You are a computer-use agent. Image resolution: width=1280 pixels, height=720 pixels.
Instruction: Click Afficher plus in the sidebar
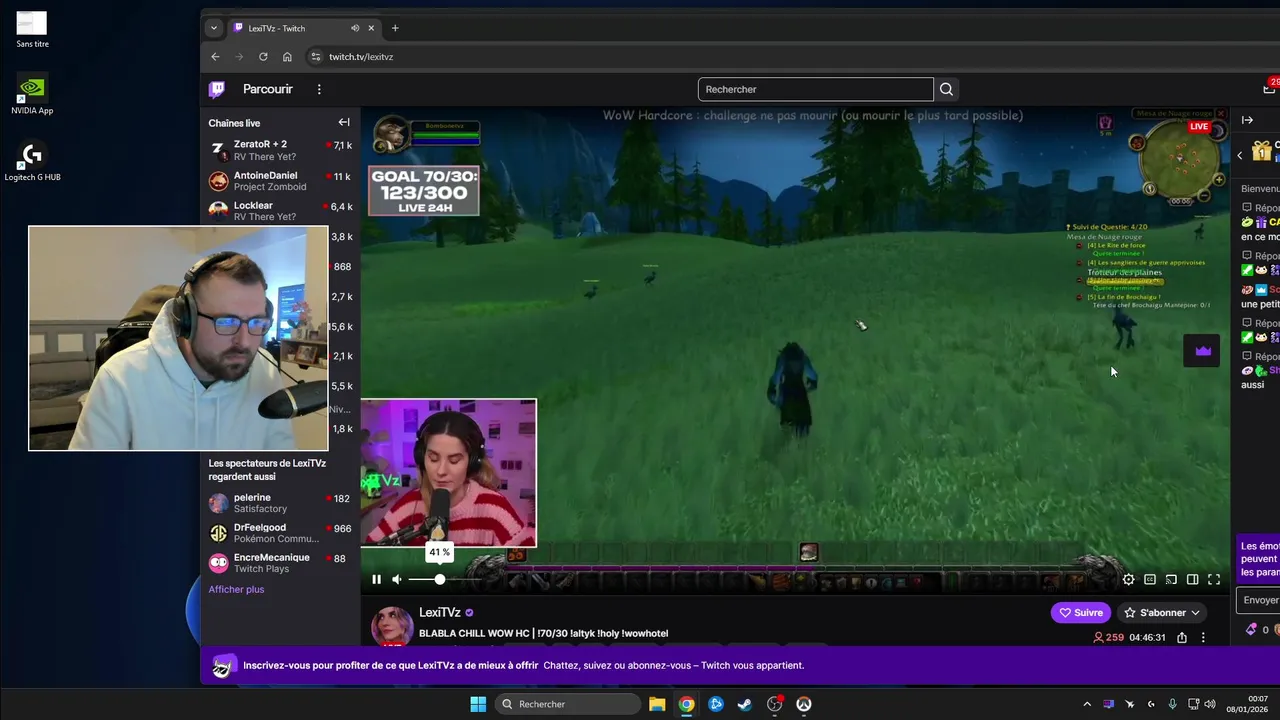236,589
